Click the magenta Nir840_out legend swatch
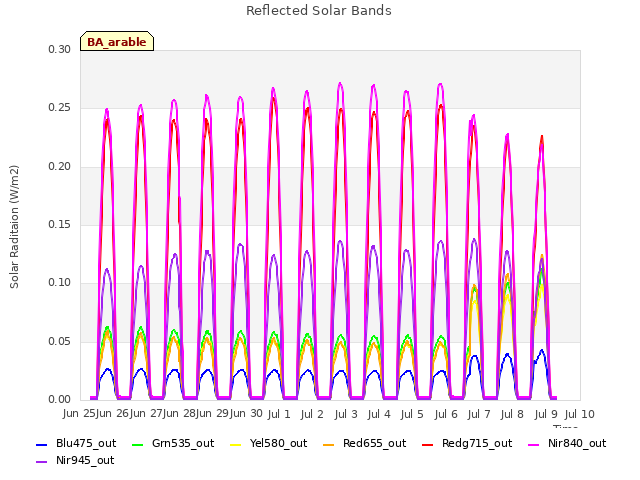 click(533, 444)
